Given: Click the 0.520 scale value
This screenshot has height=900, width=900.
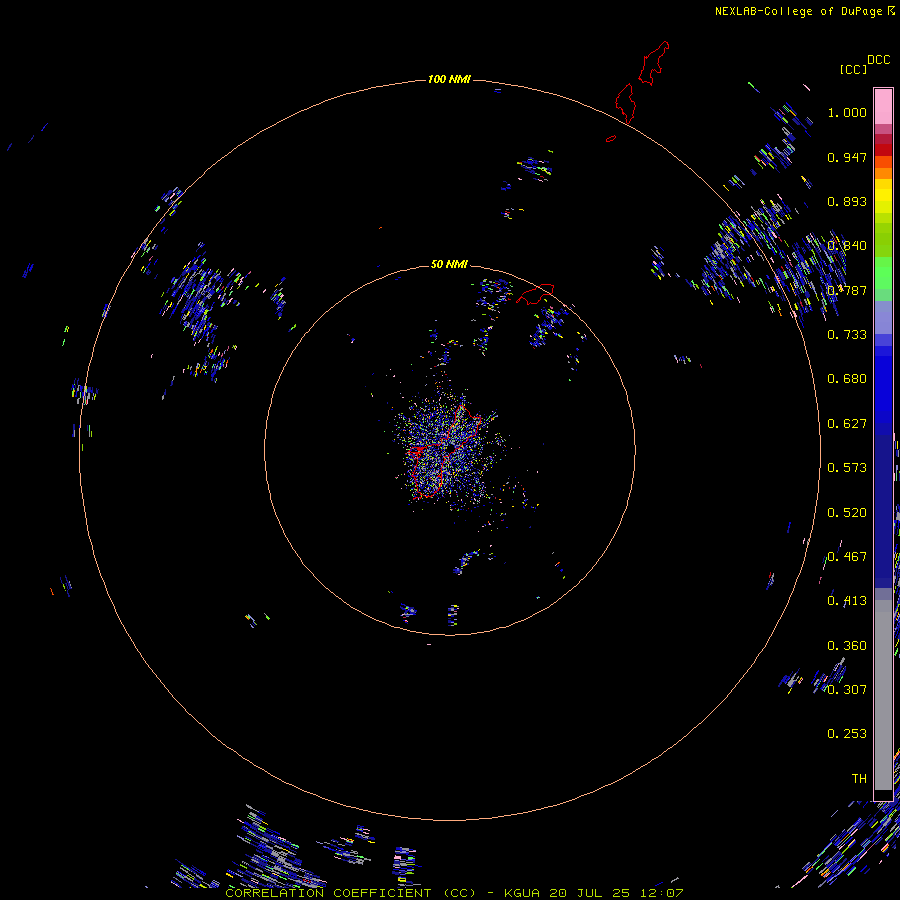Looking at the screenshot, I should [847, 513].
